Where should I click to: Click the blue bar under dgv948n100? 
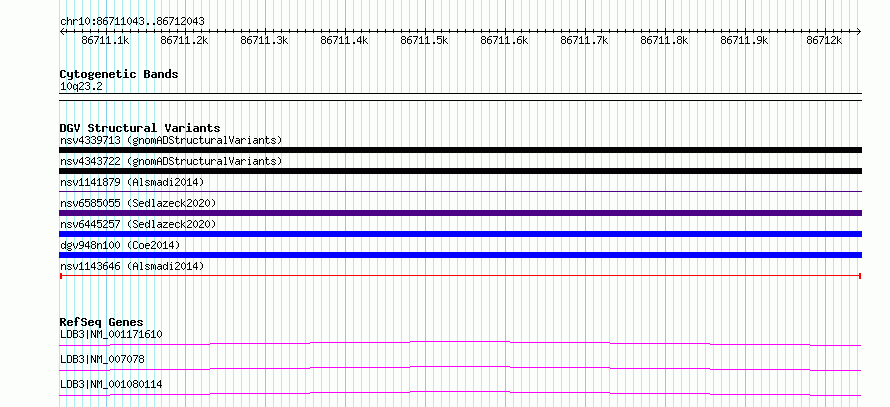[460, 255]
